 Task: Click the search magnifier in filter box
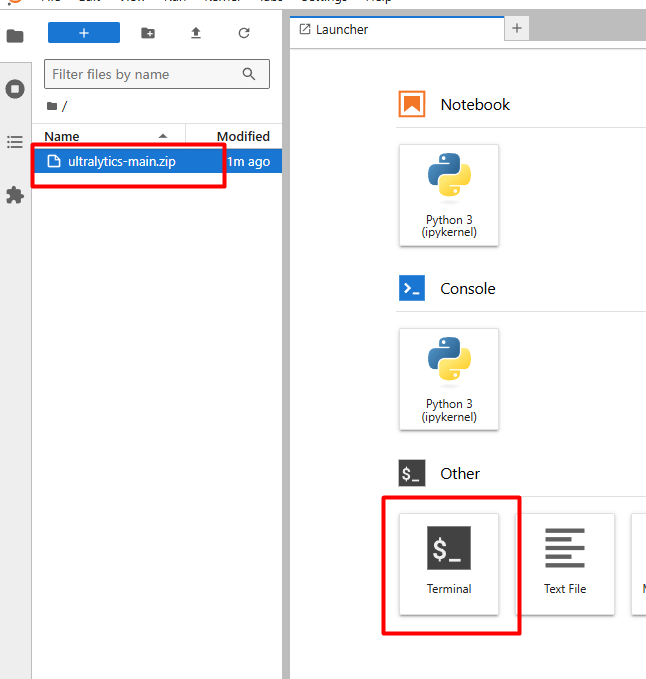click(249, 74)
